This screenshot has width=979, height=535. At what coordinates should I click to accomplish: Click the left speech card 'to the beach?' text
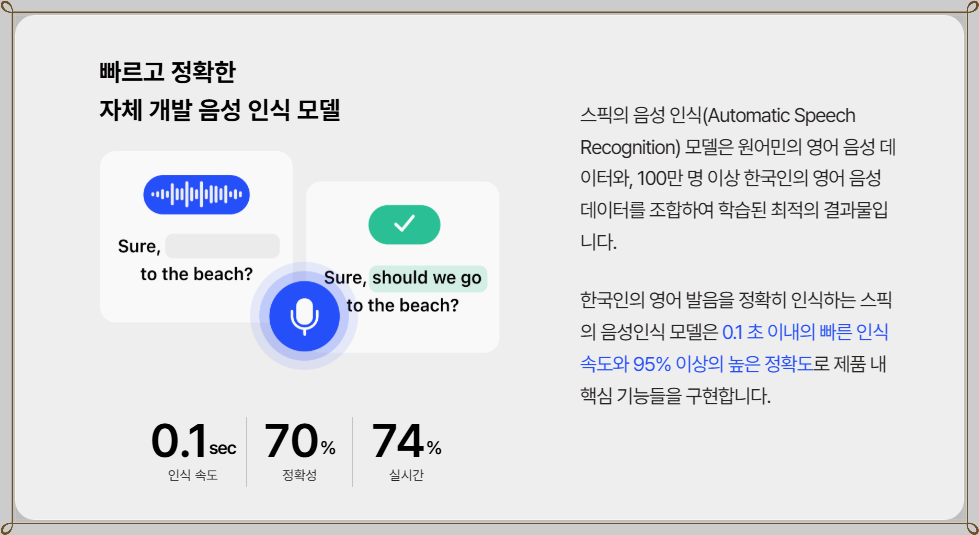(x=196, y=274)
